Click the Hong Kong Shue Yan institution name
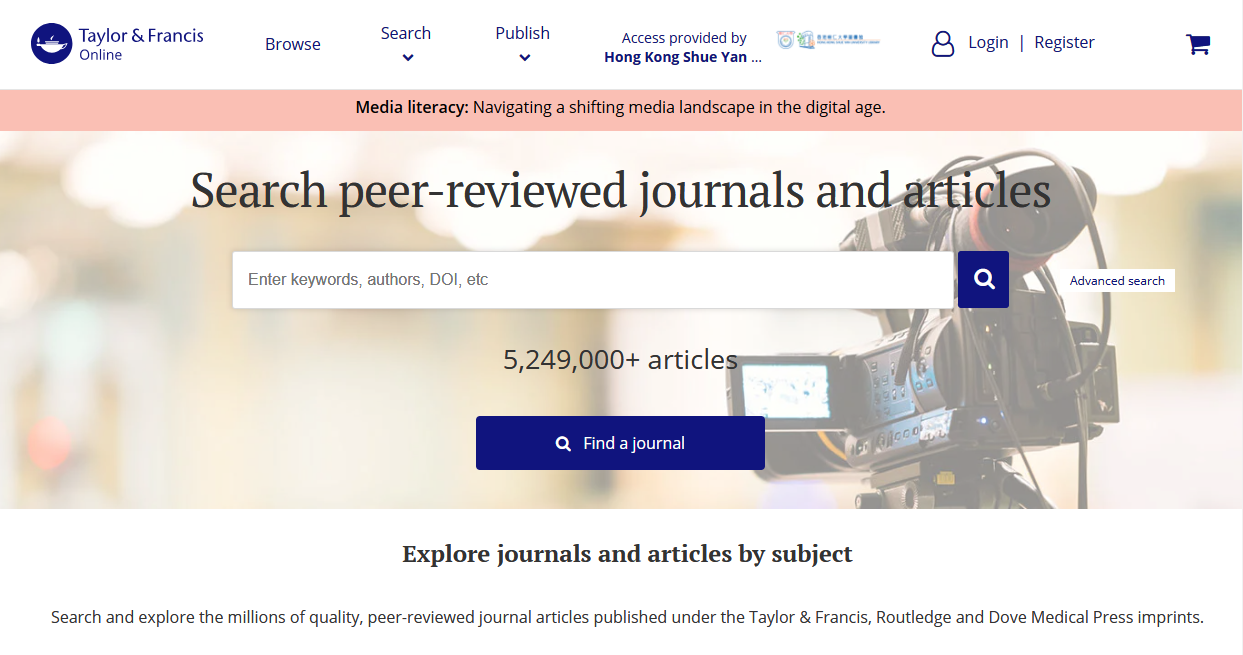This screenshot has height=655, width=1243. pyautogui.click(x=683, y=57)
